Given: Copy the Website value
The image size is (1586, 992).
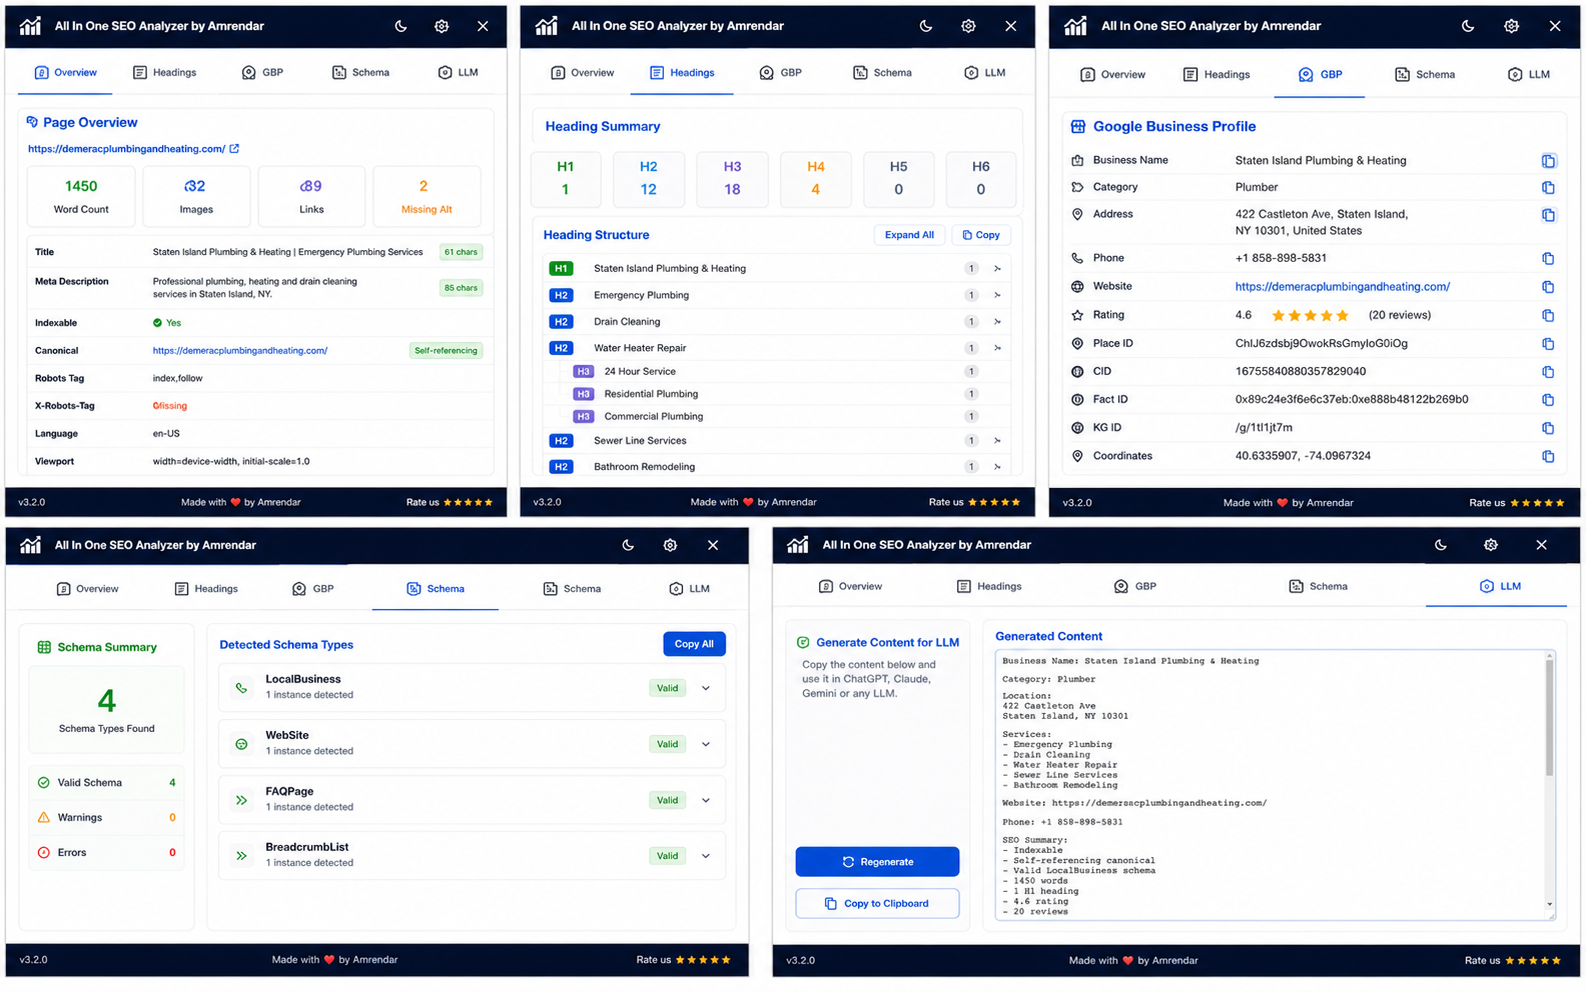Looking at the screenshot, I should click(x=1548, y=287).
